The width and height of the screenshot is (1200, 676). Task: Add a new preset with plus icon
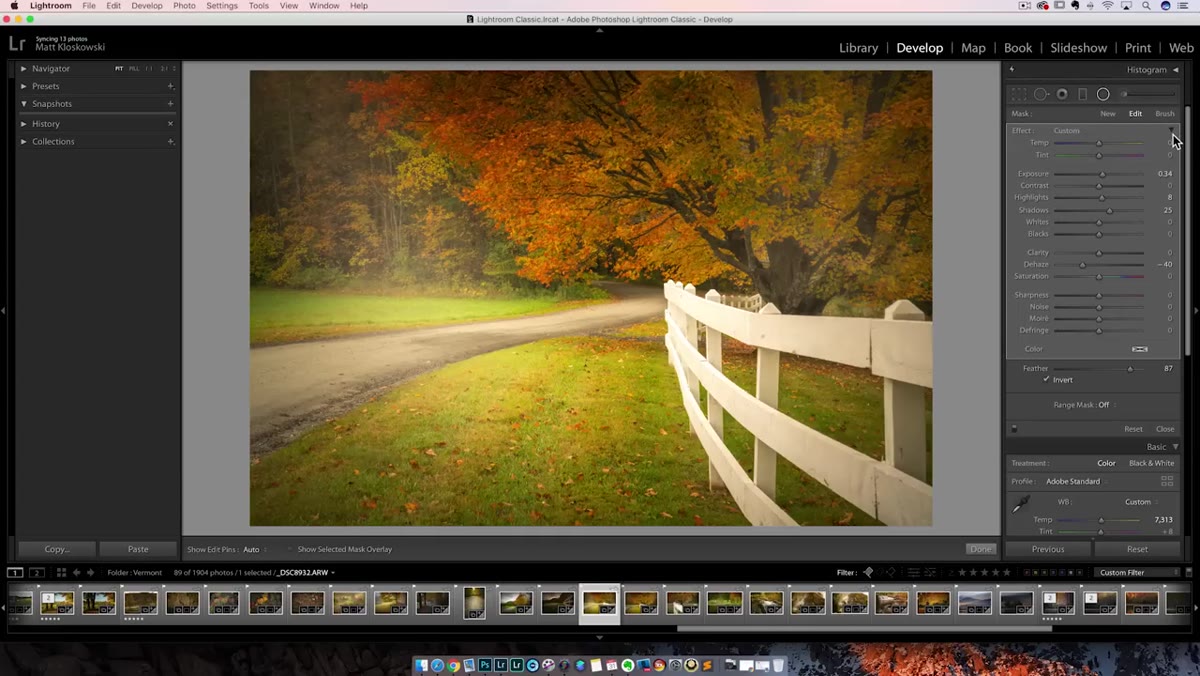pos(170,86)
